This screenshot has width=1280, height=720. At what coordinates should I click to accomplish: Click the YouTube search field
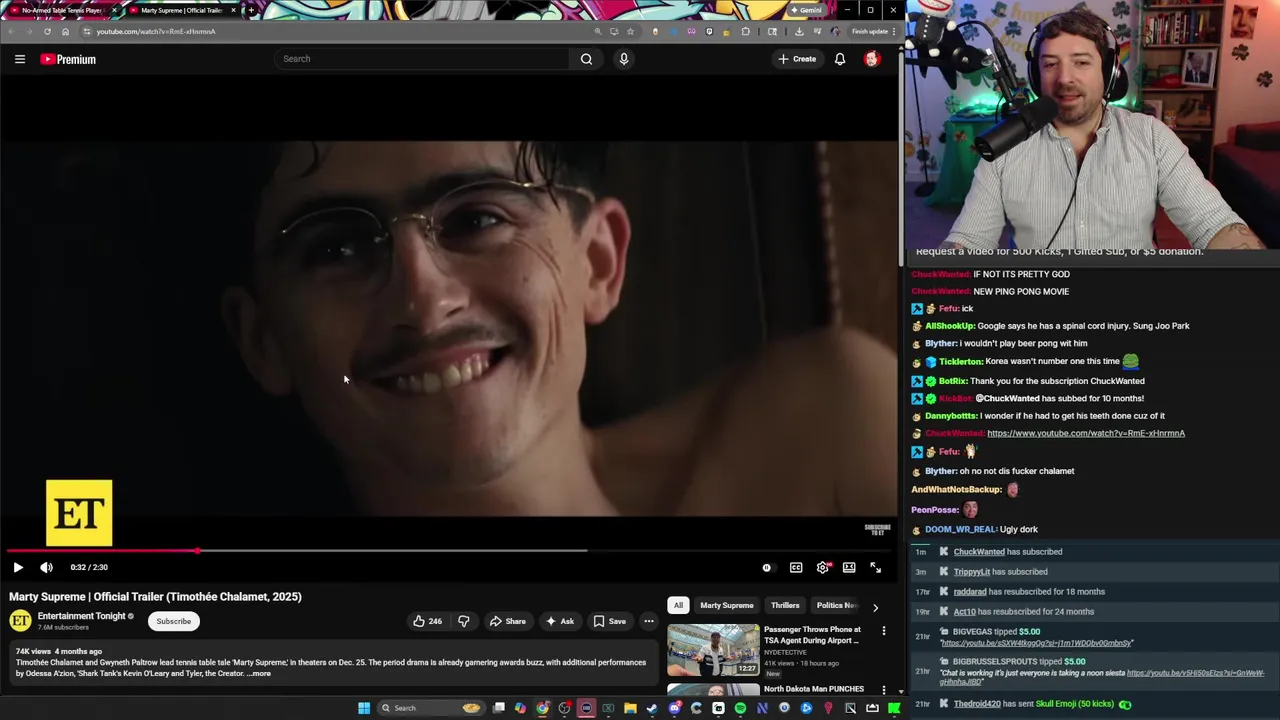[424, 59]
